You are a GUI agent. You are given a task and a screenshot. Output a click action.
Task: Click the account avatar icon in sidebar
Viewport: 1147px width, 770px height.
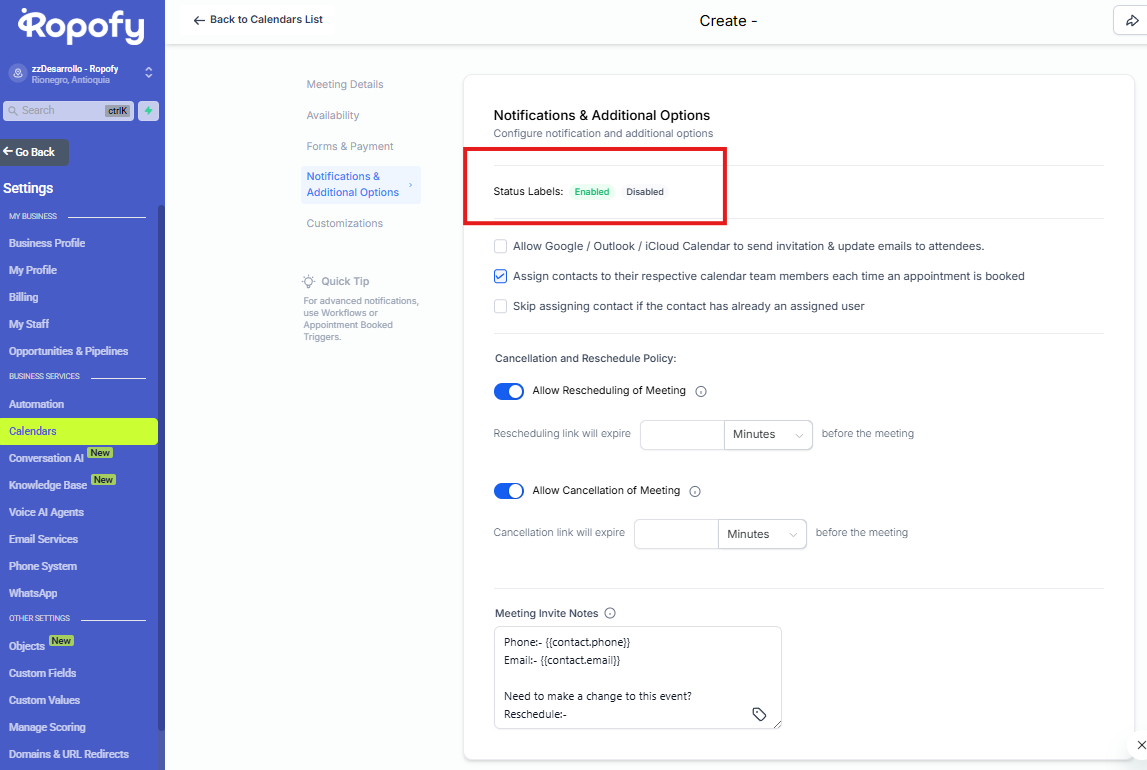click(17, 73)
